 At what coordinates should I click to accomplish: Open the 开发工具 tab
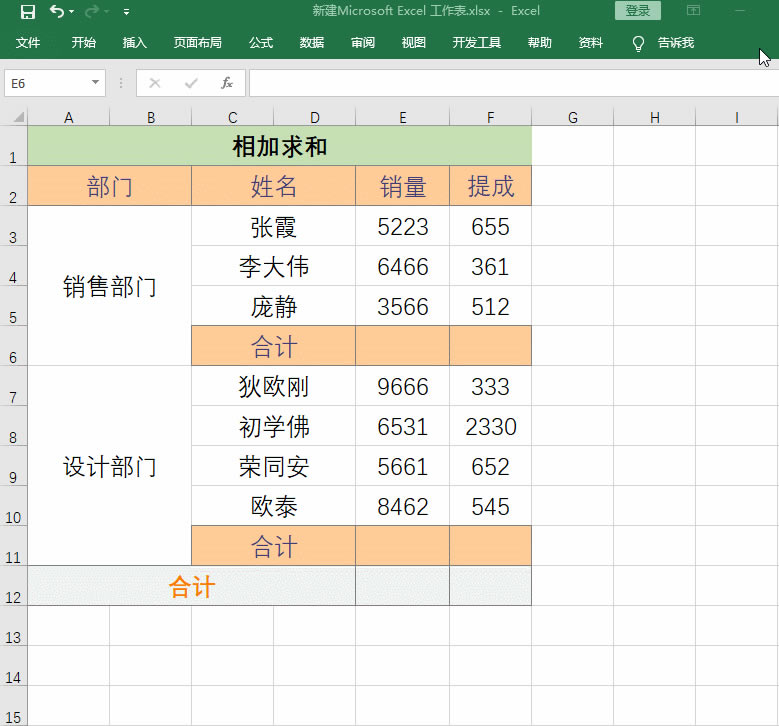477,43
